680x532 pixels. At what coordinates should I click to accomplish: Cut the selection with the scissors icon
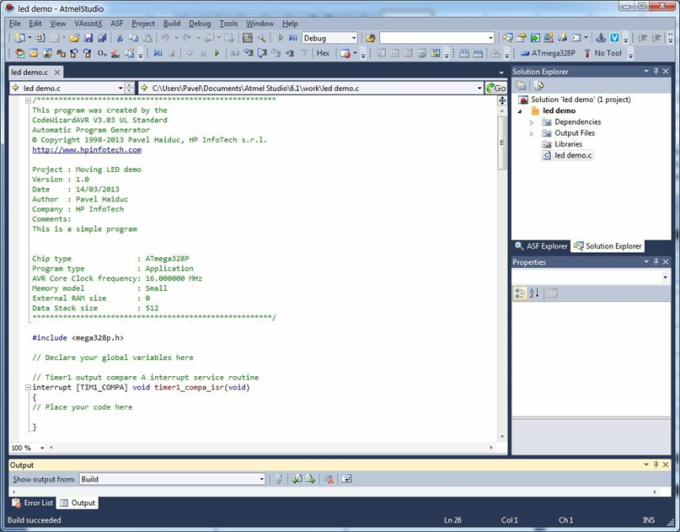pyautogui.click(x=120, y=38)
